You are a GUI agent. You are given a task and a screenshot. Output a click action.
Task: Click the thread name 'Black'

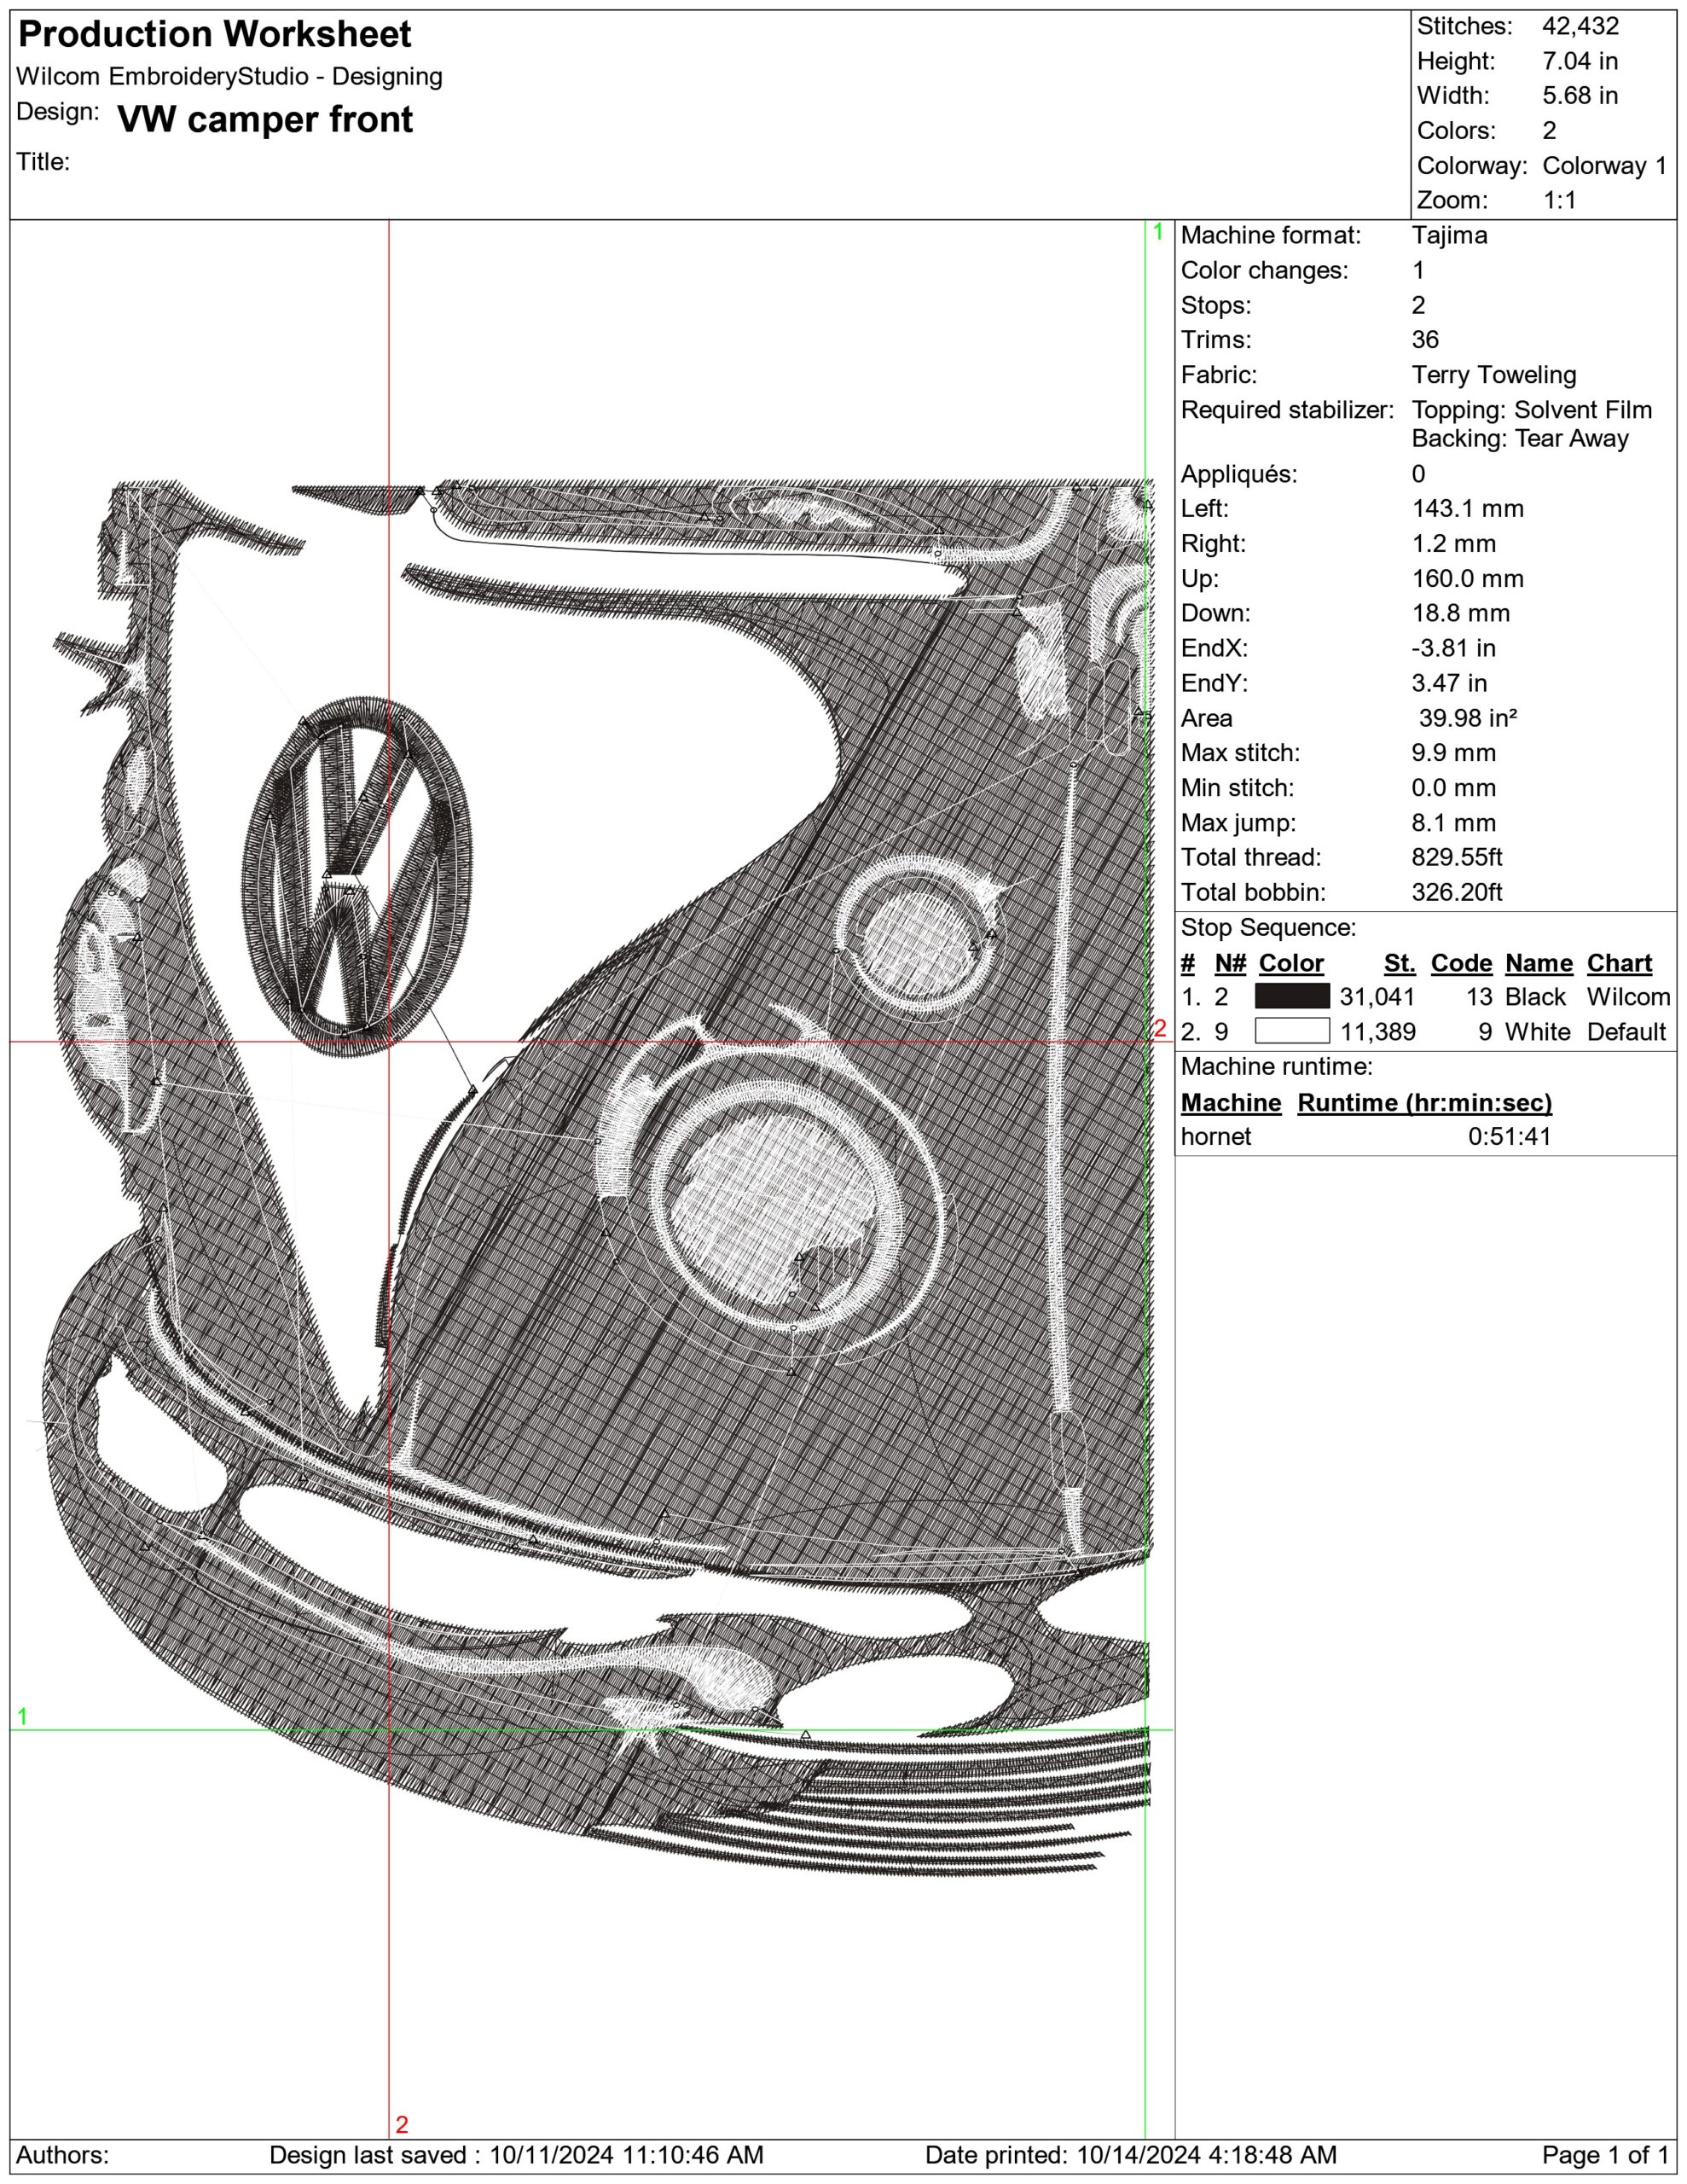click(1535, 997)
